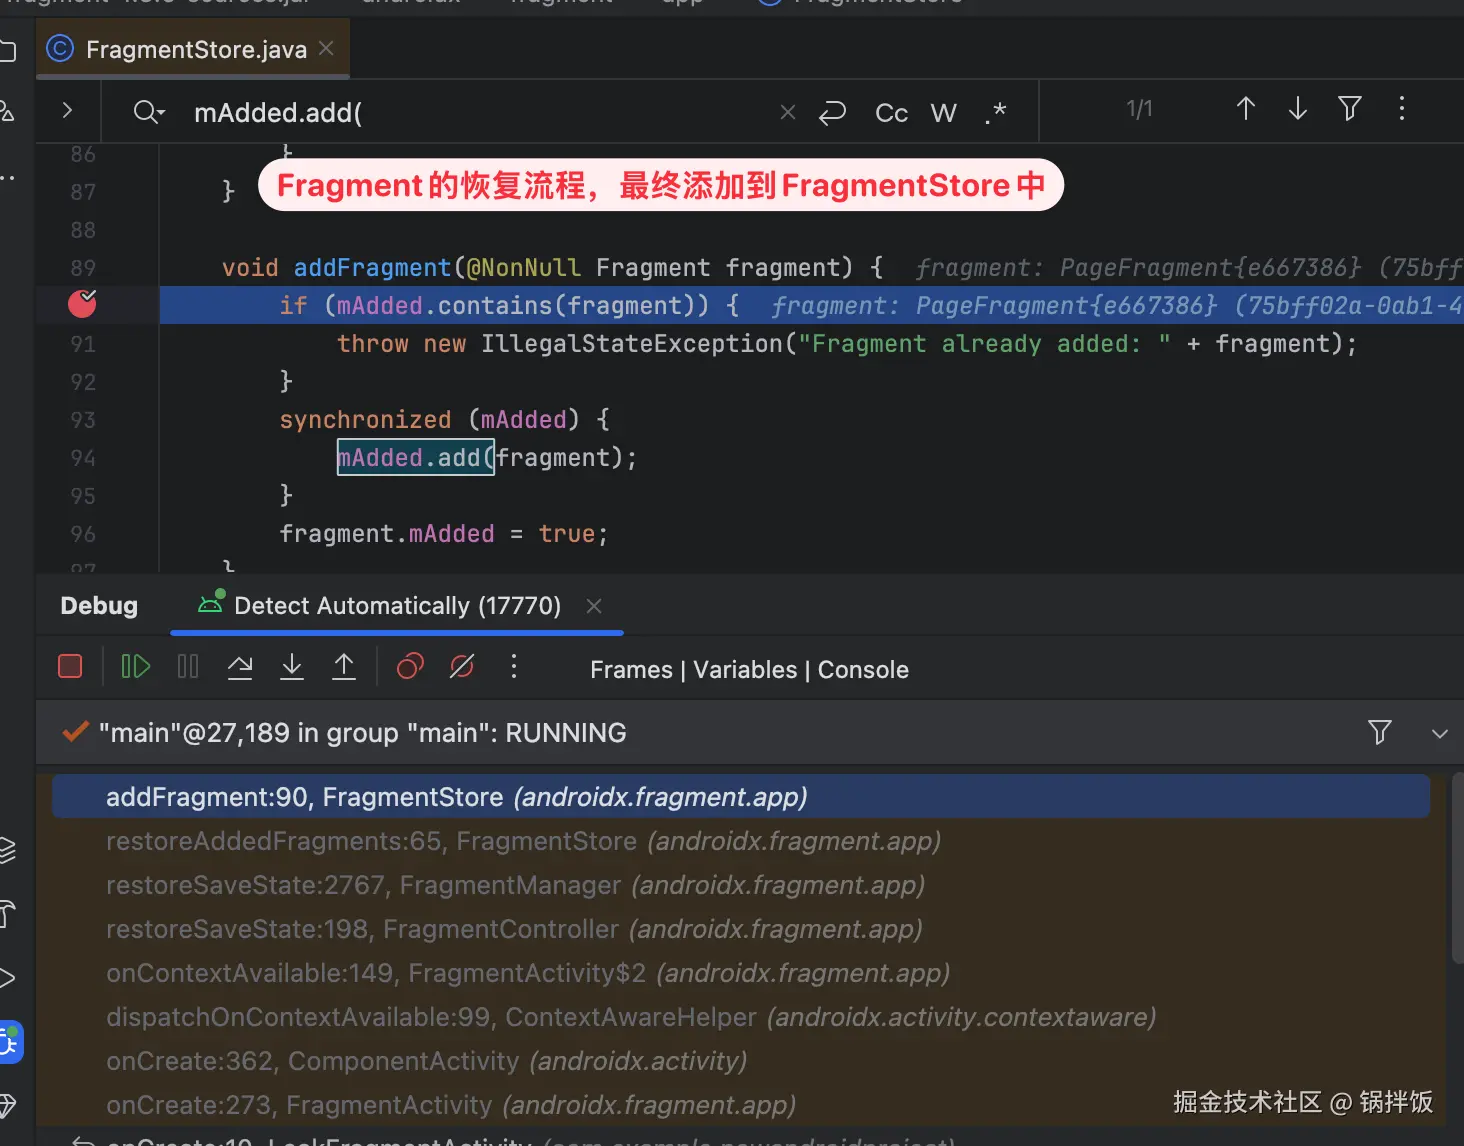
Task: Mute all breakpoints
Action: pos(462,666)
